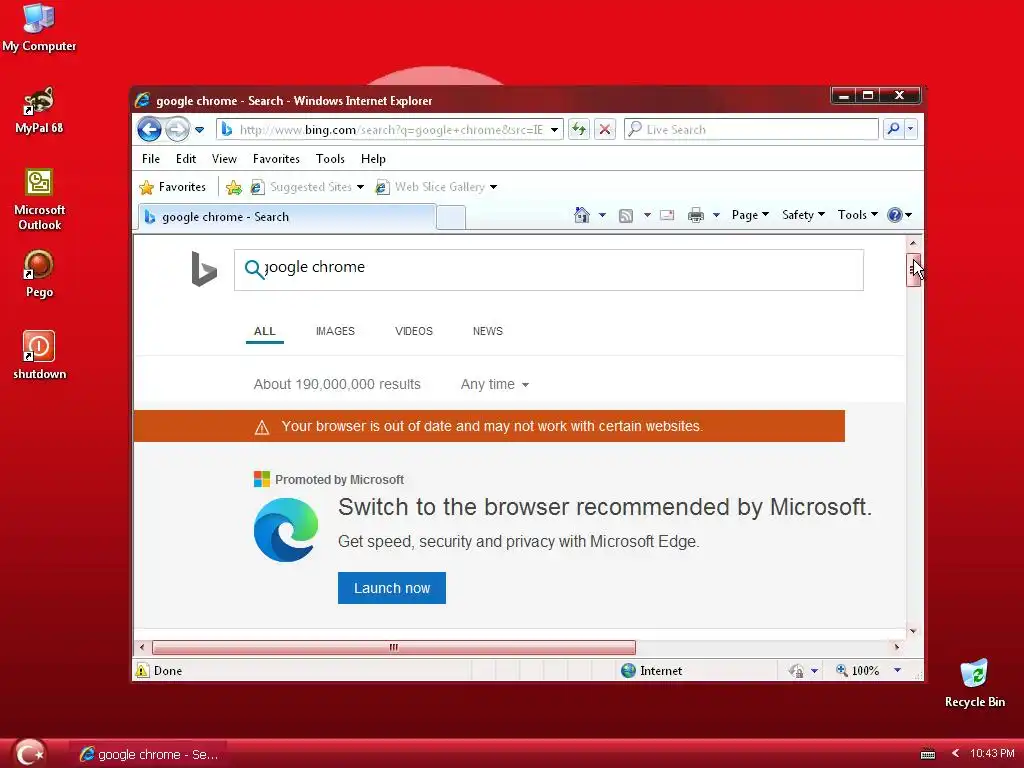Open Favorites center star button
The image size is (1024, 768).
[x=172, y=187]
